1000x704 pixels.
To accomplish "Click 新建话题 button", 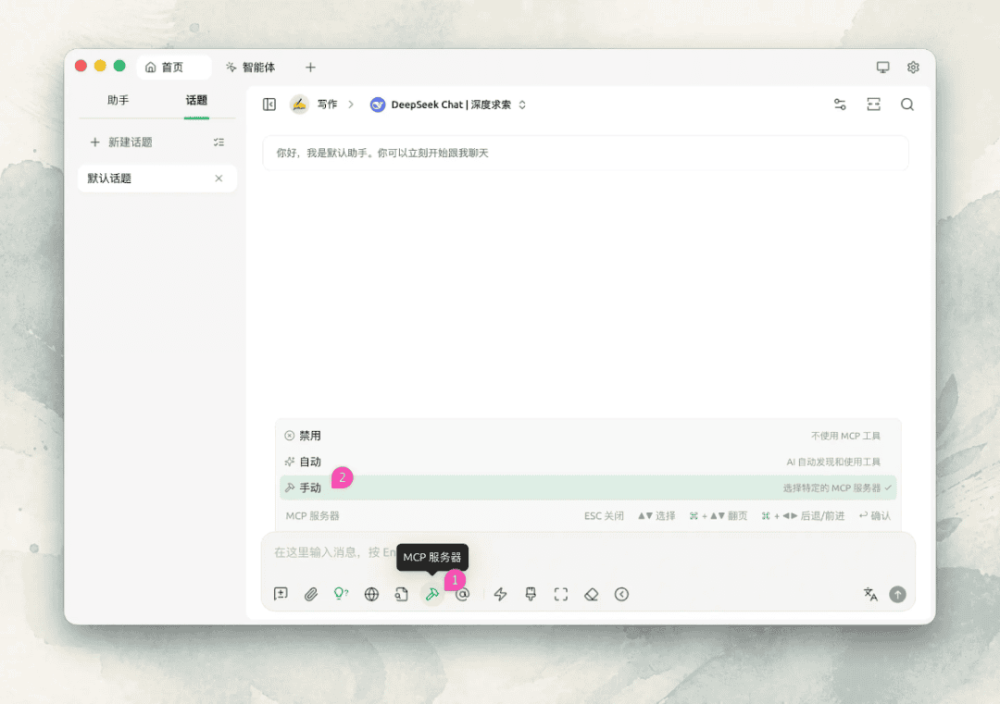I will [121, 142].
